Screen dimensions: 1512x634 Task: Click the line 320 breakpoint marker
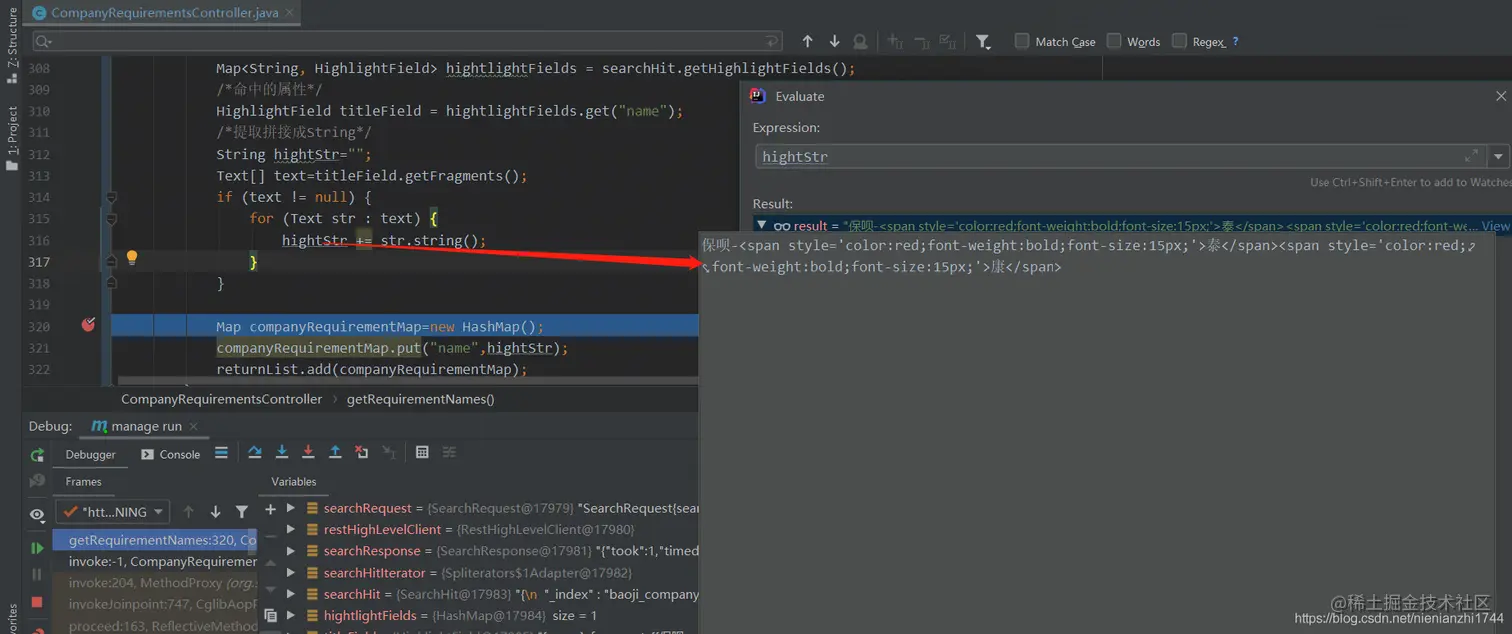point(88,324)
